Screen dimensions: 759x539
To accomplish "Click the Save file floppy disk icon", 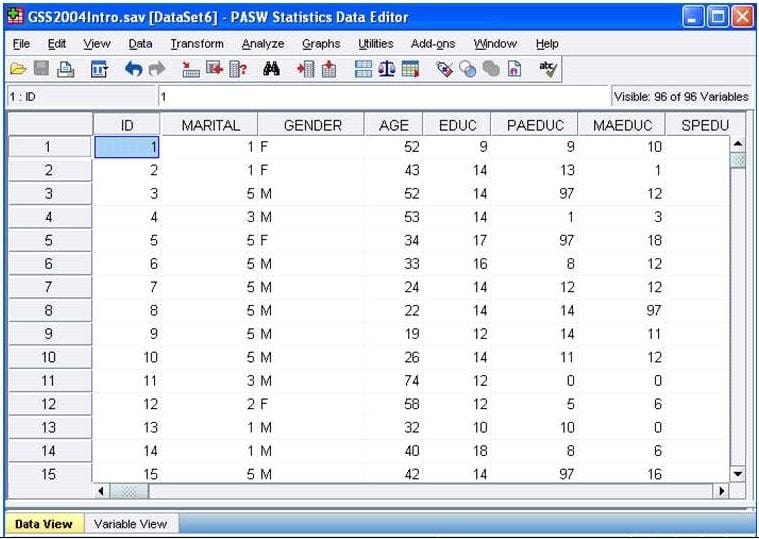I will pos(42,69).
